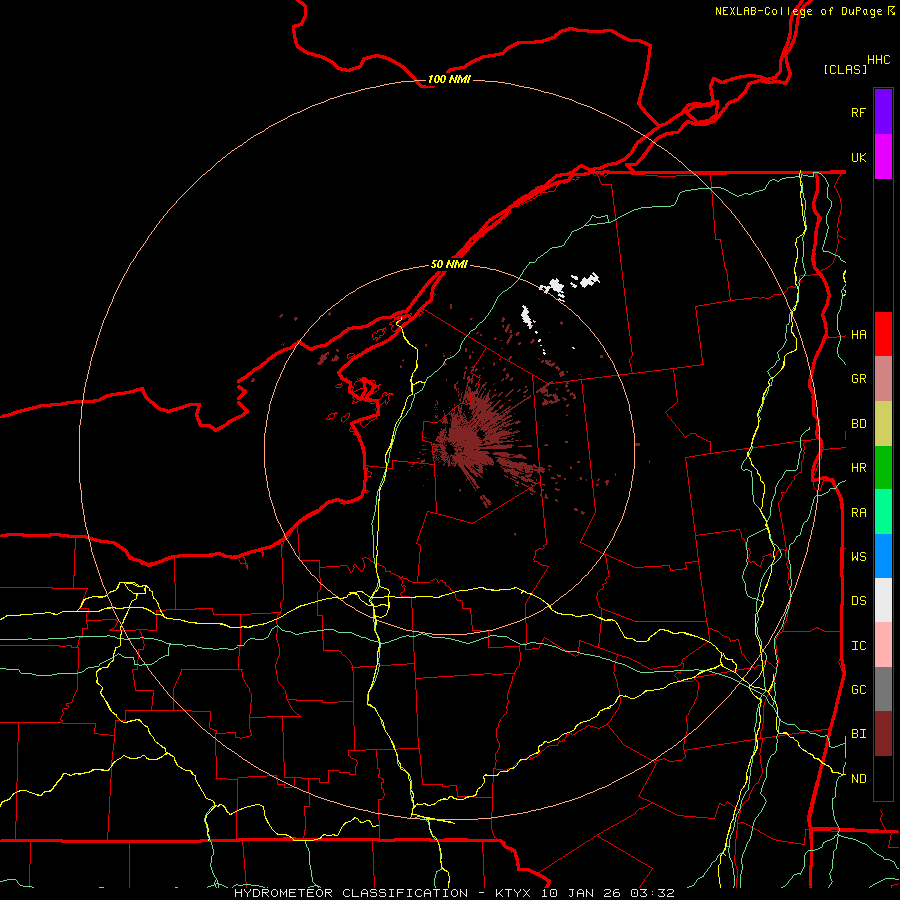Click the GC legend label
This screenshot has height=900, width=900.
[x=859, y=690]
